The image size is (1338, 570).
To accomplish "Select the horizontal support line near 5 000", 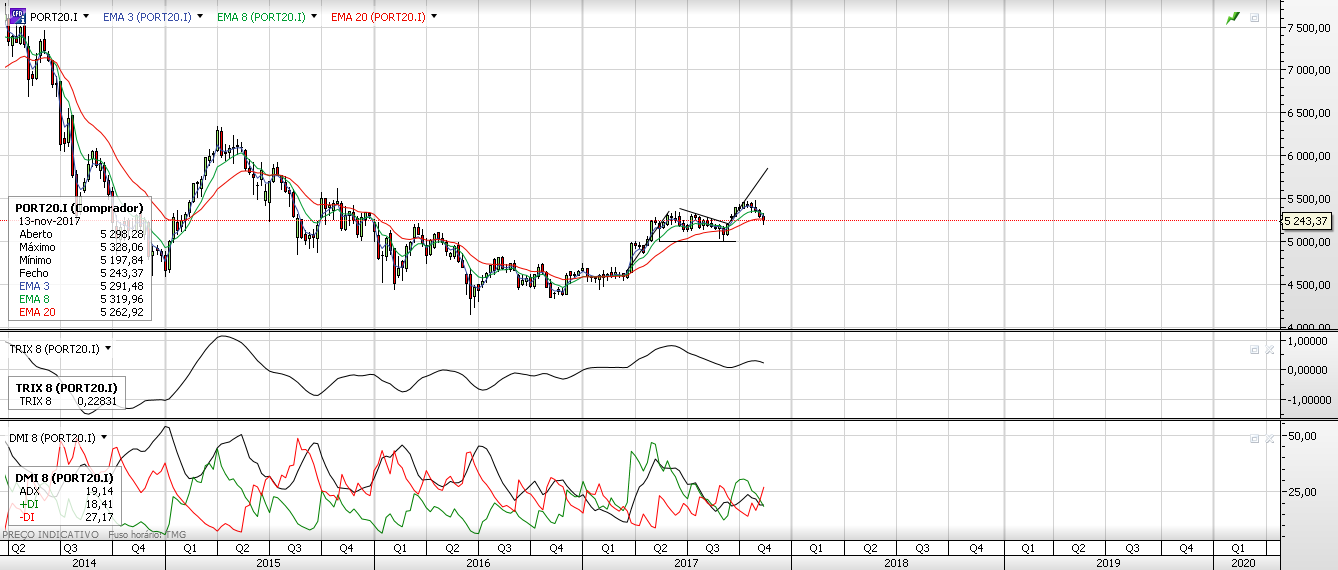I will point(697,240).
